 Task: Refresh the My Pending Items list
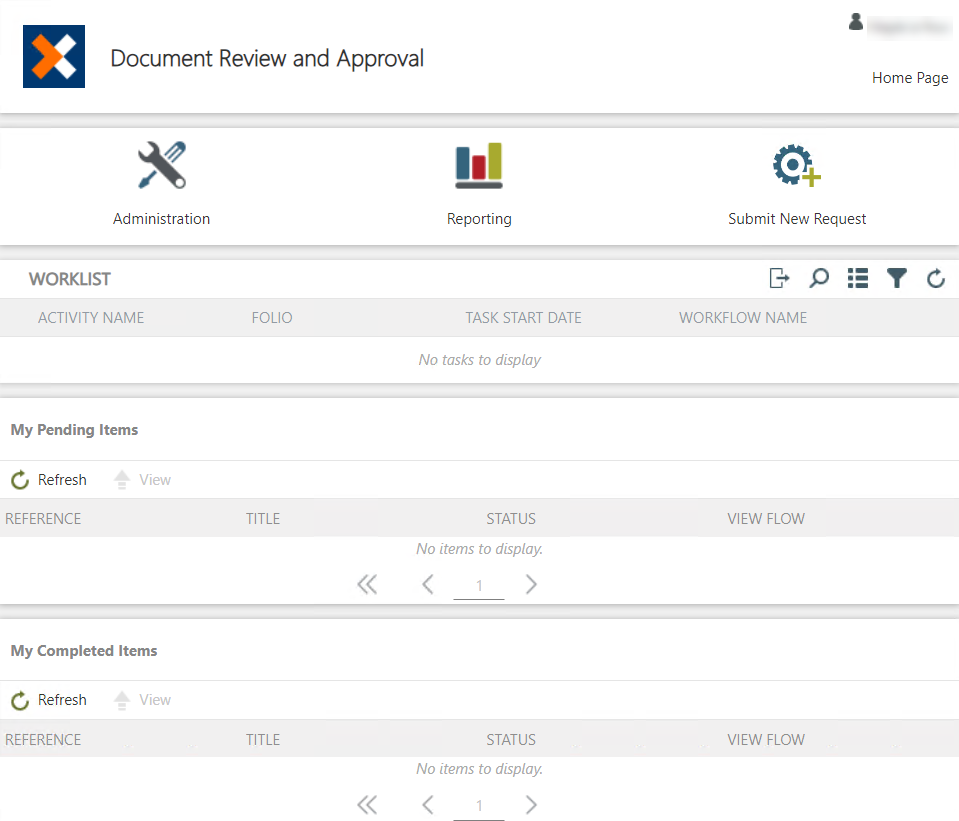(49, 480)
